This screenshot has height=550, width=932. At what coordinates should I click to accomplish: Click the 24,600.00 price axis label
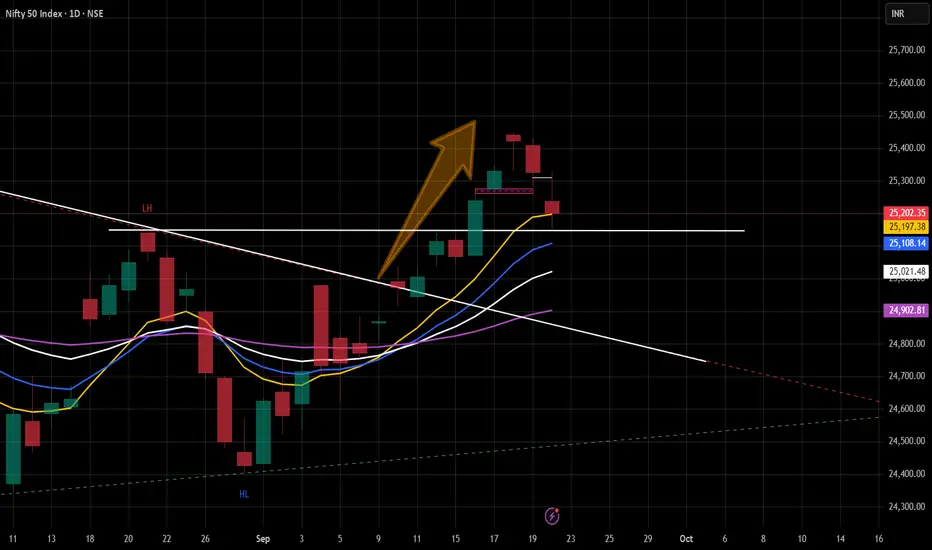pyautogui.click(x=906, y=408)
